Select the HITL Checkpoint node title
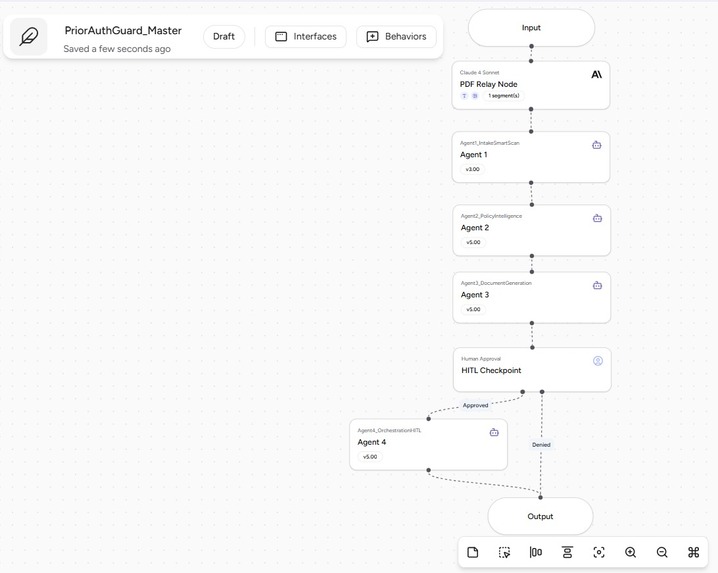Viewport: 718px width, 573px height. pyautogui.click(x=491, y=371)
